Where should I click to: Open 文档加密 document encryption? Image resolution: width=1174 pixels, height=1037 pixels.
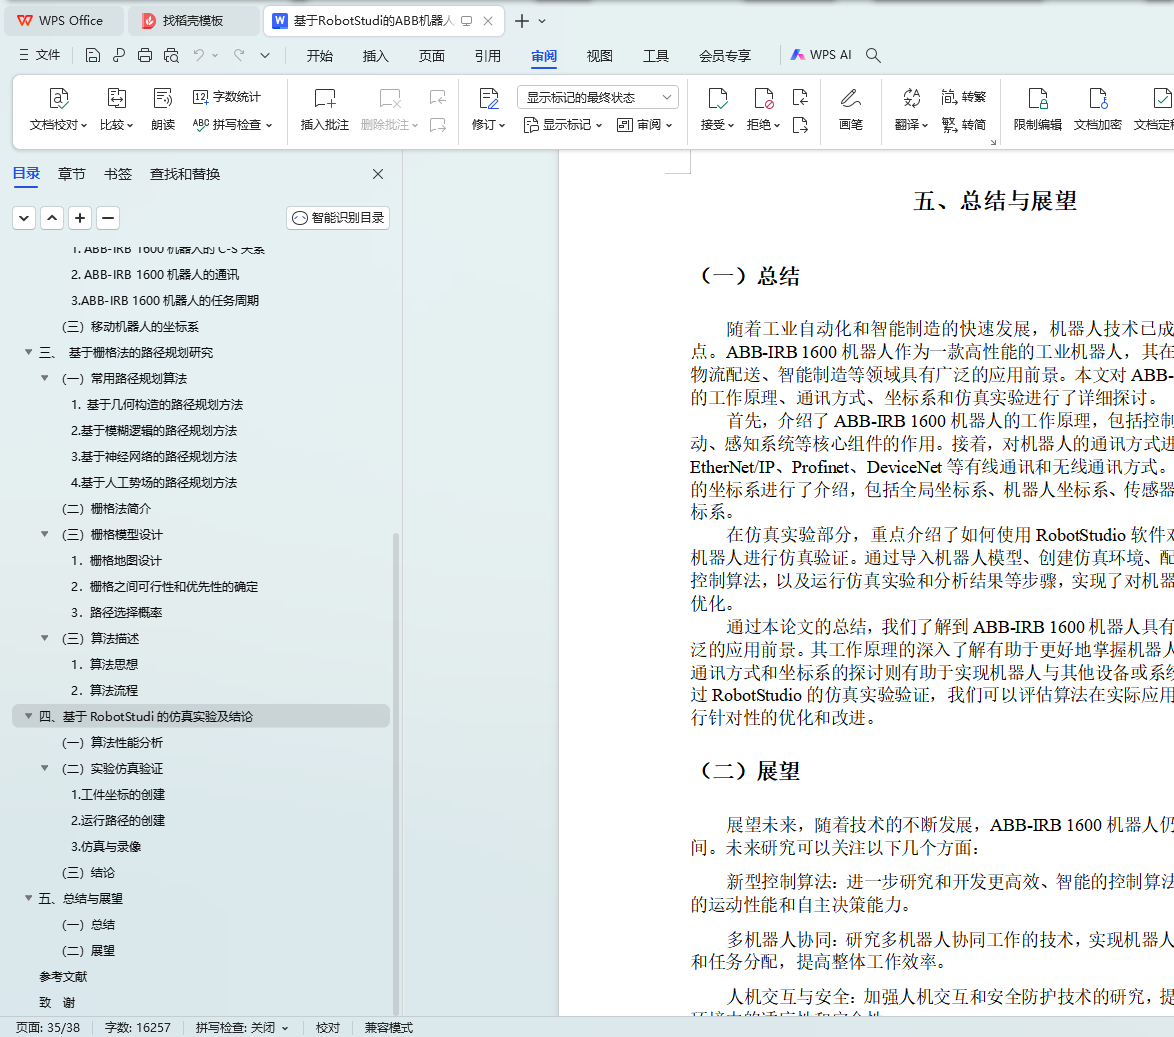[1098, 109]
